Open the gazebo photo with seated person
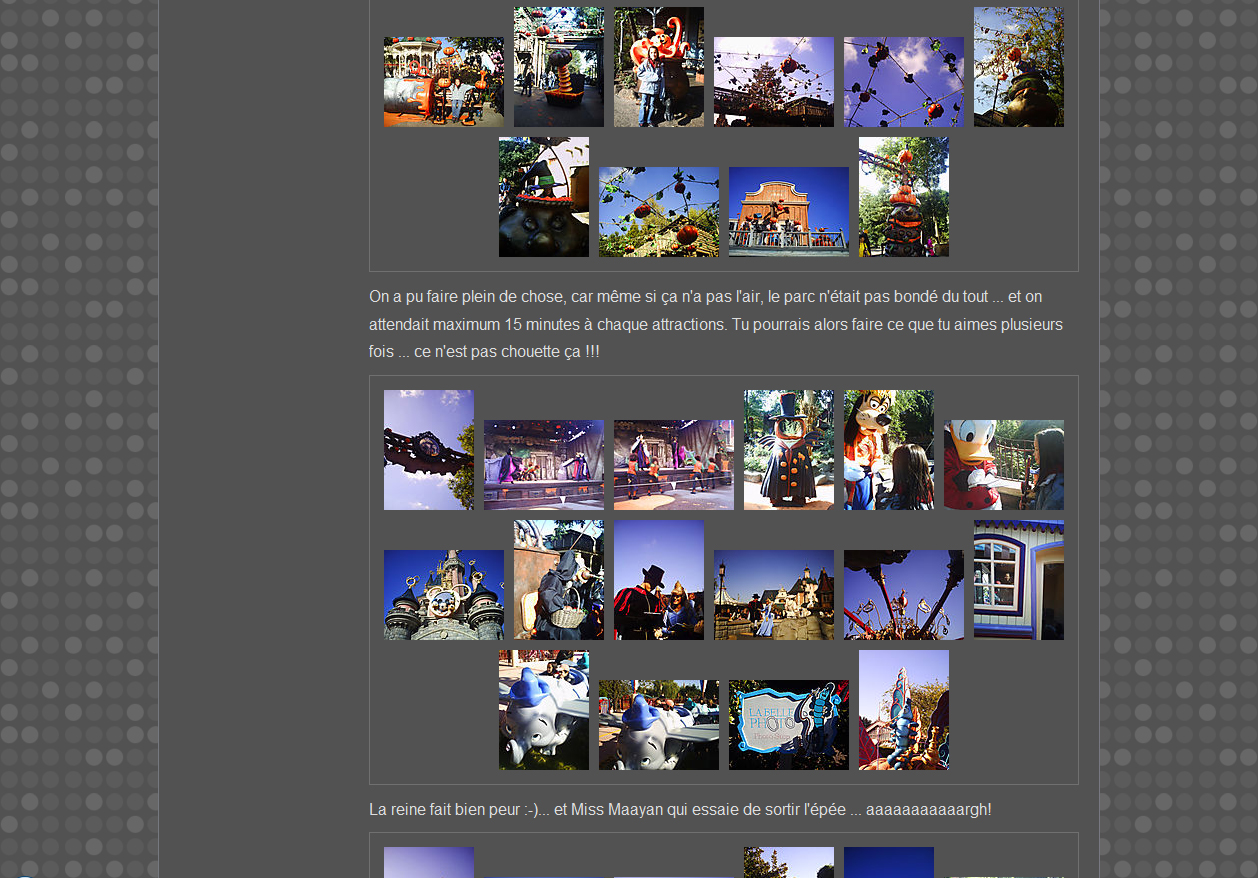Screen dimensions: 1258x878 click(x=443, y=82)
